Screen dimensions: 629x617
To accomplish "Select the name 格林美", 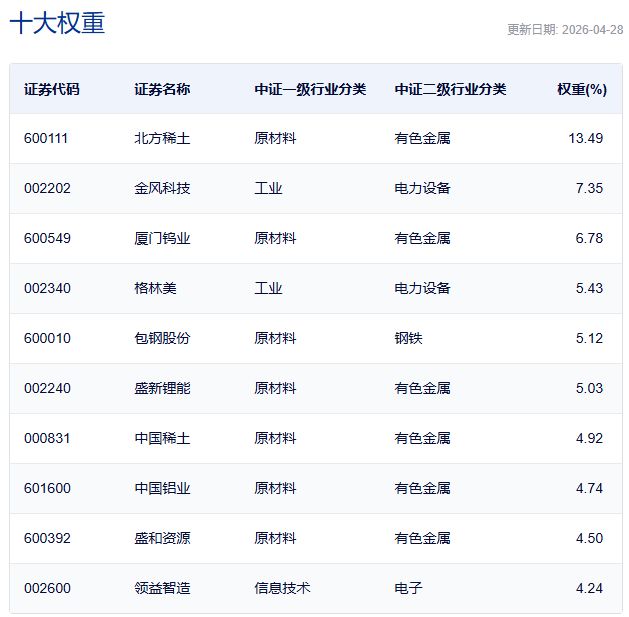I will (x=155, y=288).
